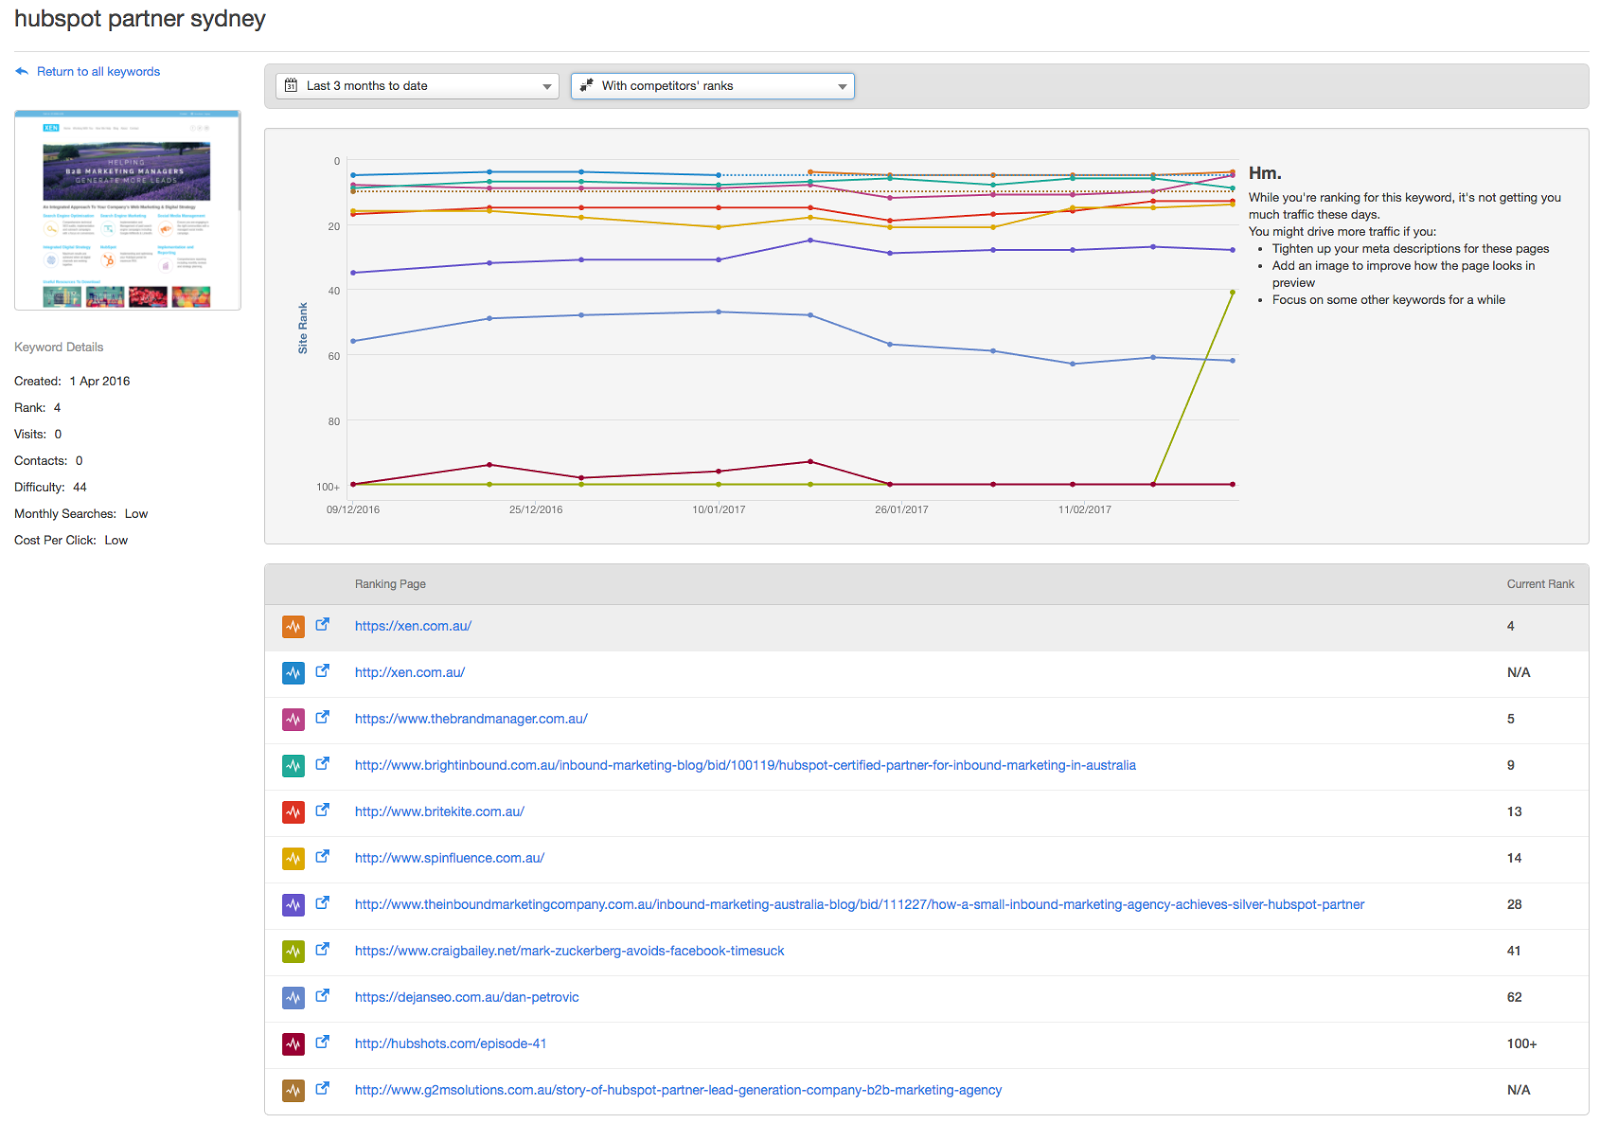Open the hubshots.com/episode-41 link
Image resolution: width=1600 pixels, height=1123 pixels.
[451, 1044]
